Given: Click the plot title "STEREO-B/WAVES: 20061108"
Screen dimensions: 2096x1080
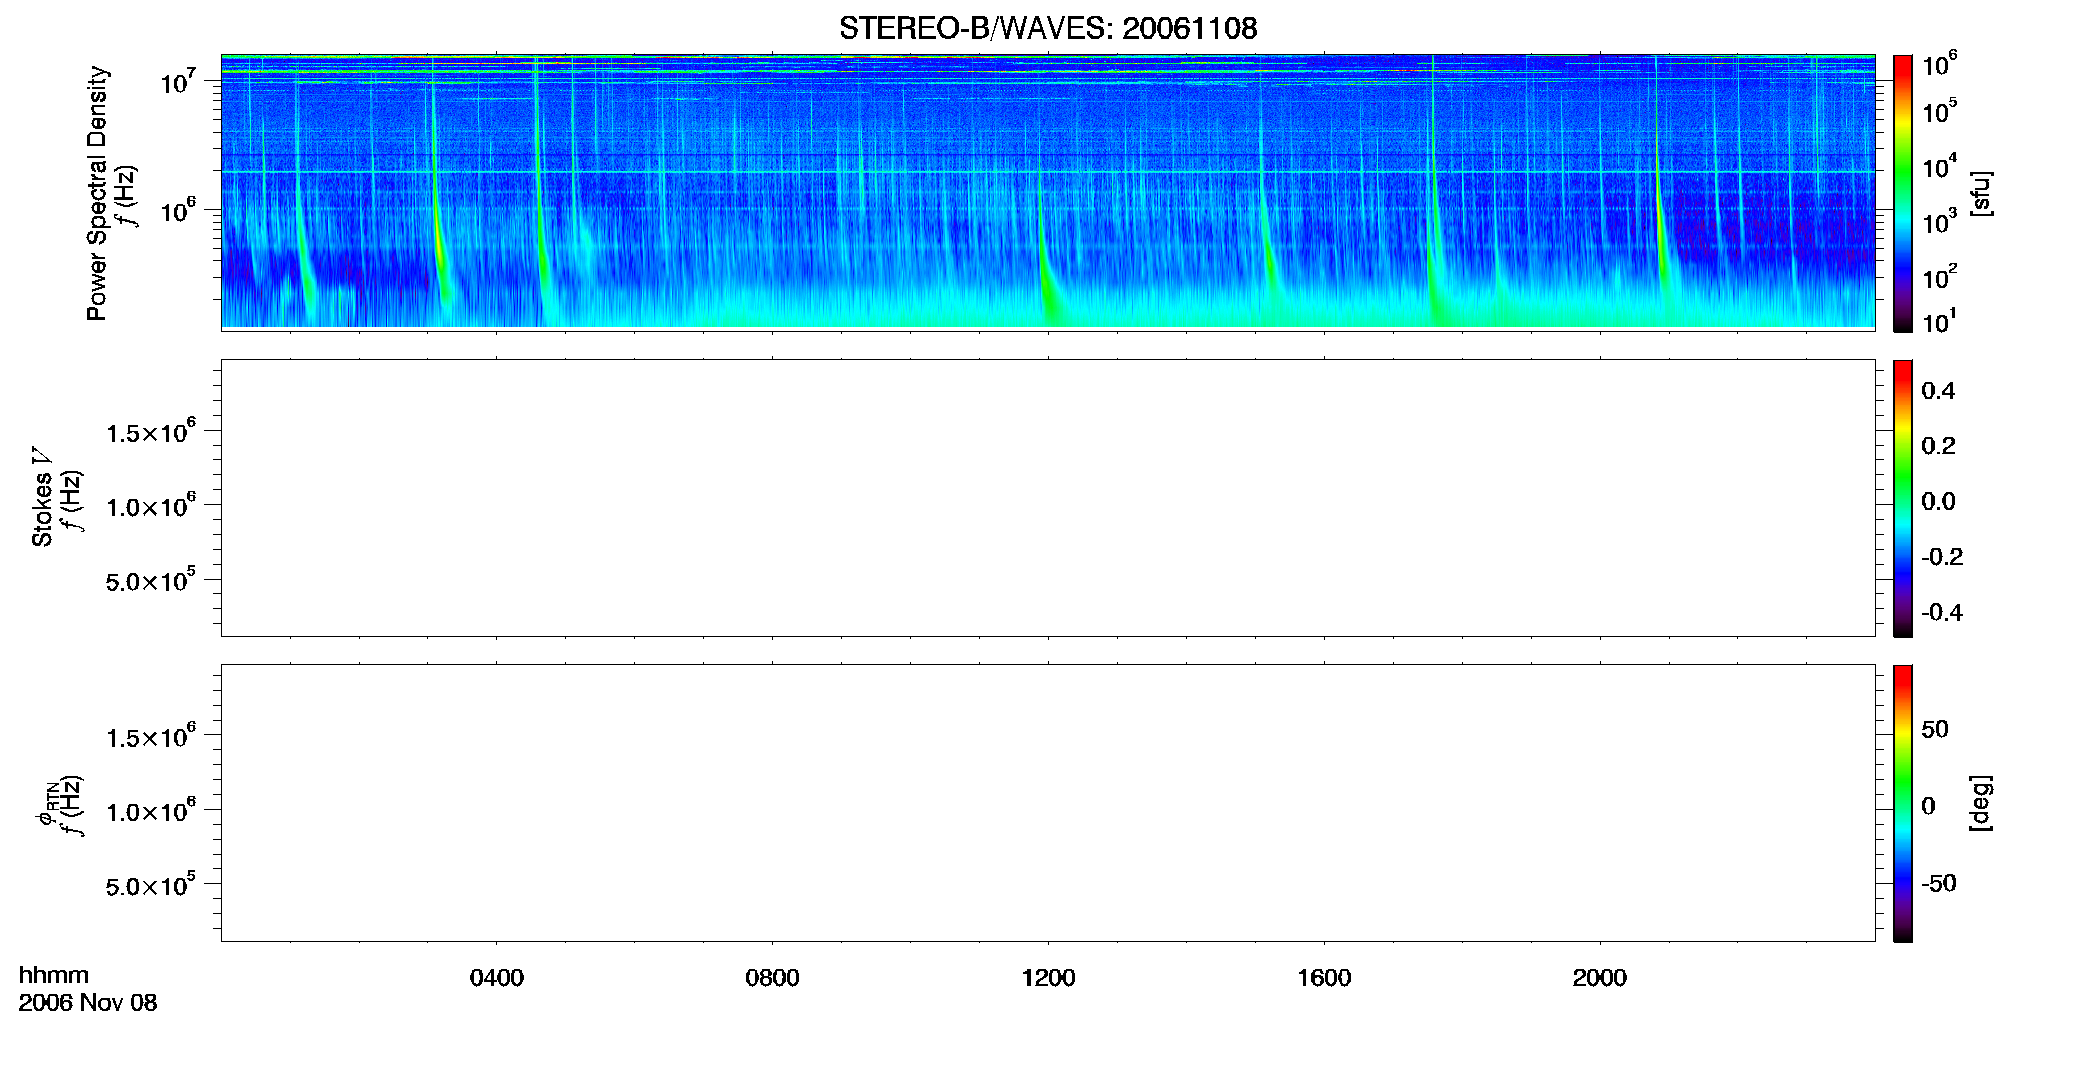Looking at the screenshot, I should pos(1048,29).
